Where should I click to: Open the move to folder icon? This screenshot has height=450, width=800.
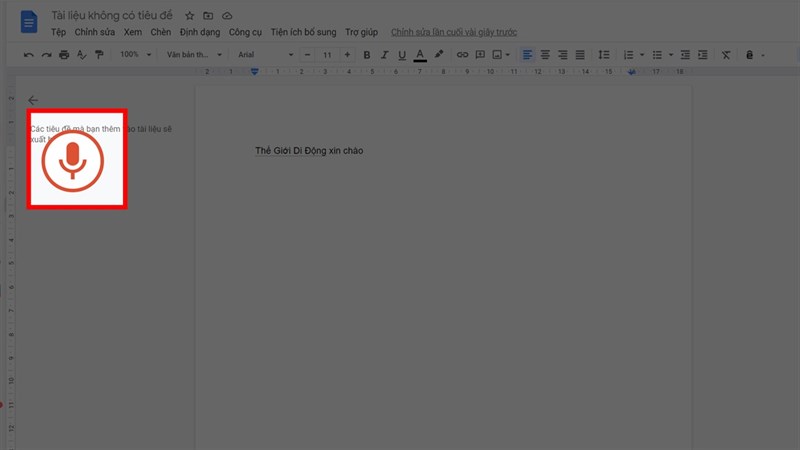(x=208, y=16)
